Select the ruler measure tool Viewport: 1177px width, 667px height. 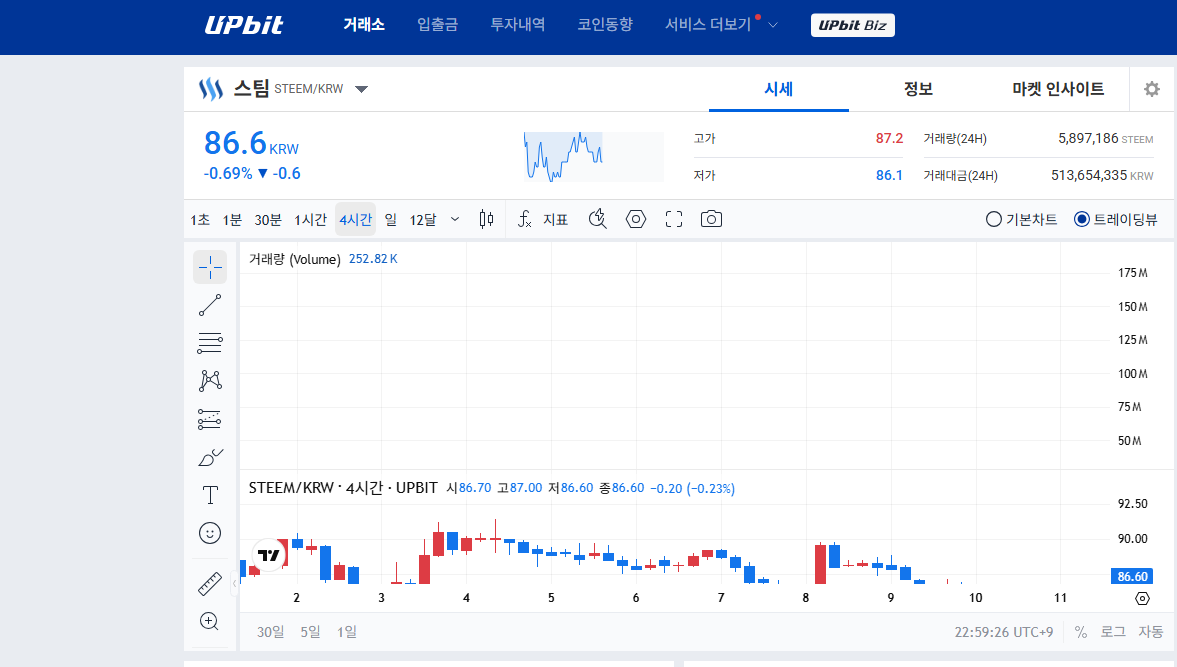[x=210, y=584]
